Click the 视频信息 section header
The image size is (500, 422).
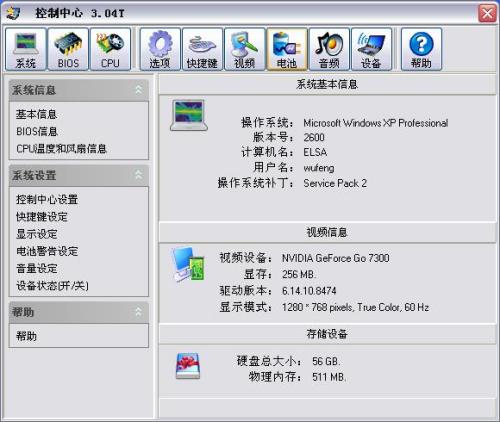click(327, 232)
